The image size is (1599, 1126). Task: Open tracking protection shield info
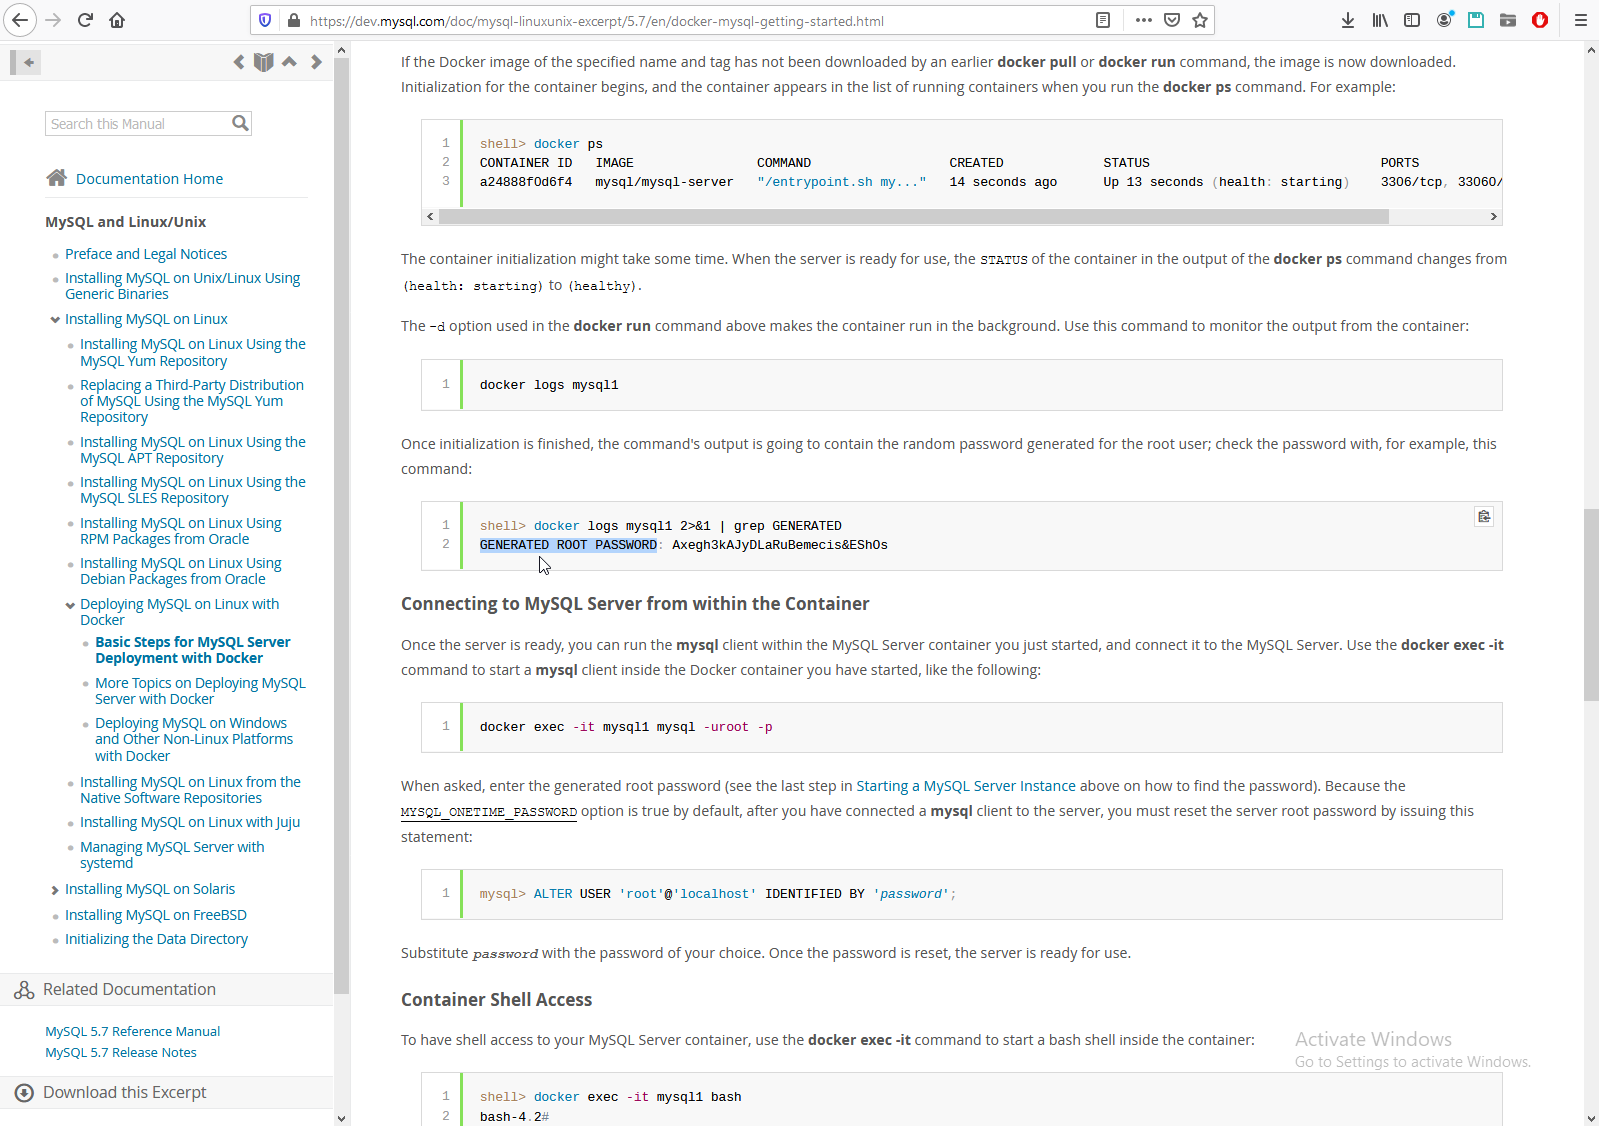point(265,20)
